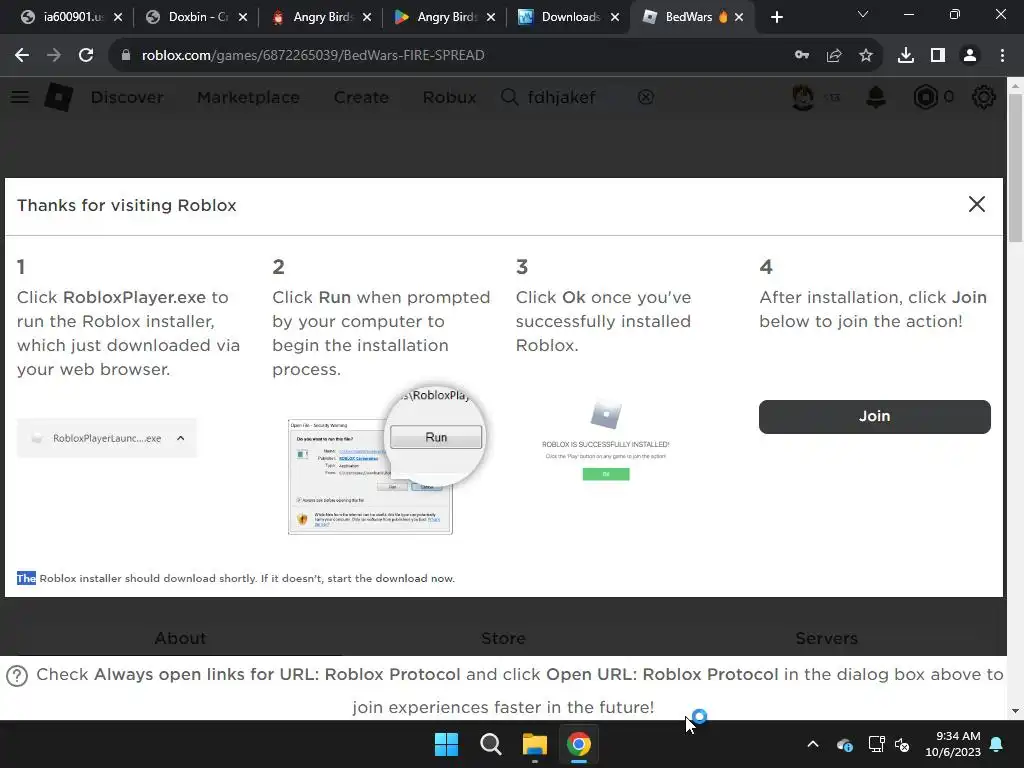1024x768 pixels.
Task: Select the Servers tab
Action: click(x=826, y=638)
